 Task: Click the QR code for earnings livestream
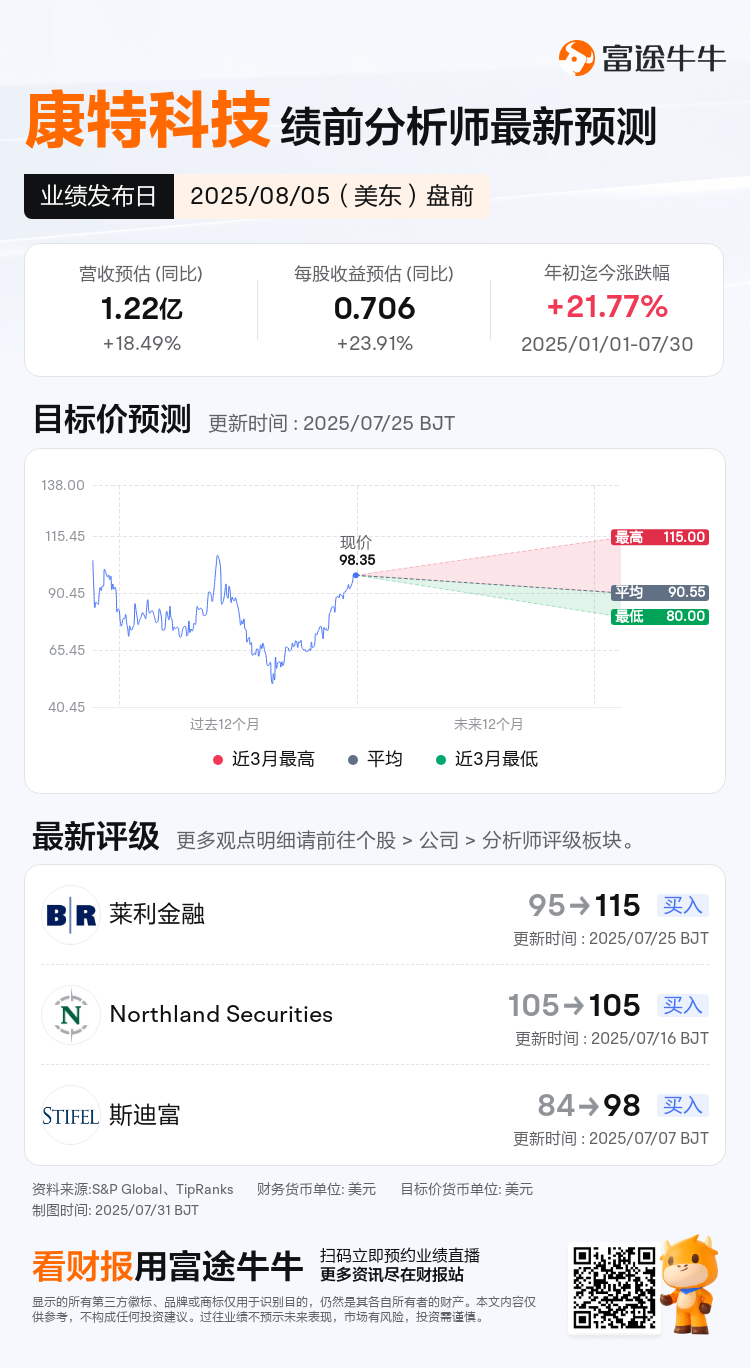coord(613,1288)
